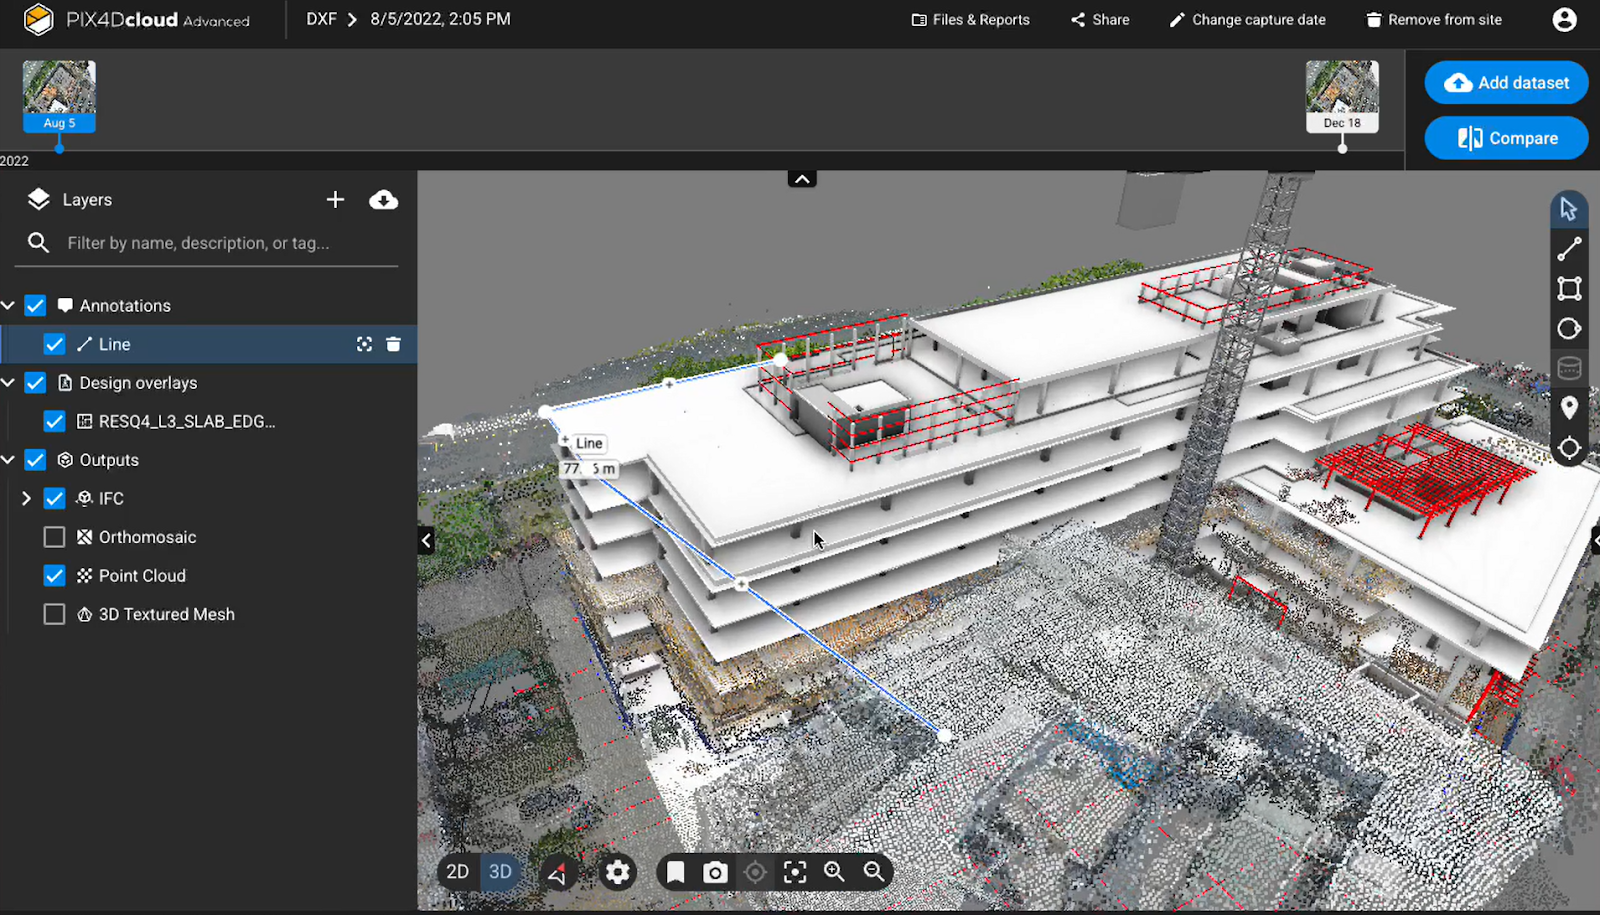
Task: Take a screenshot with the camera icon
Action: pyautogui.click(x=715, y=872)
